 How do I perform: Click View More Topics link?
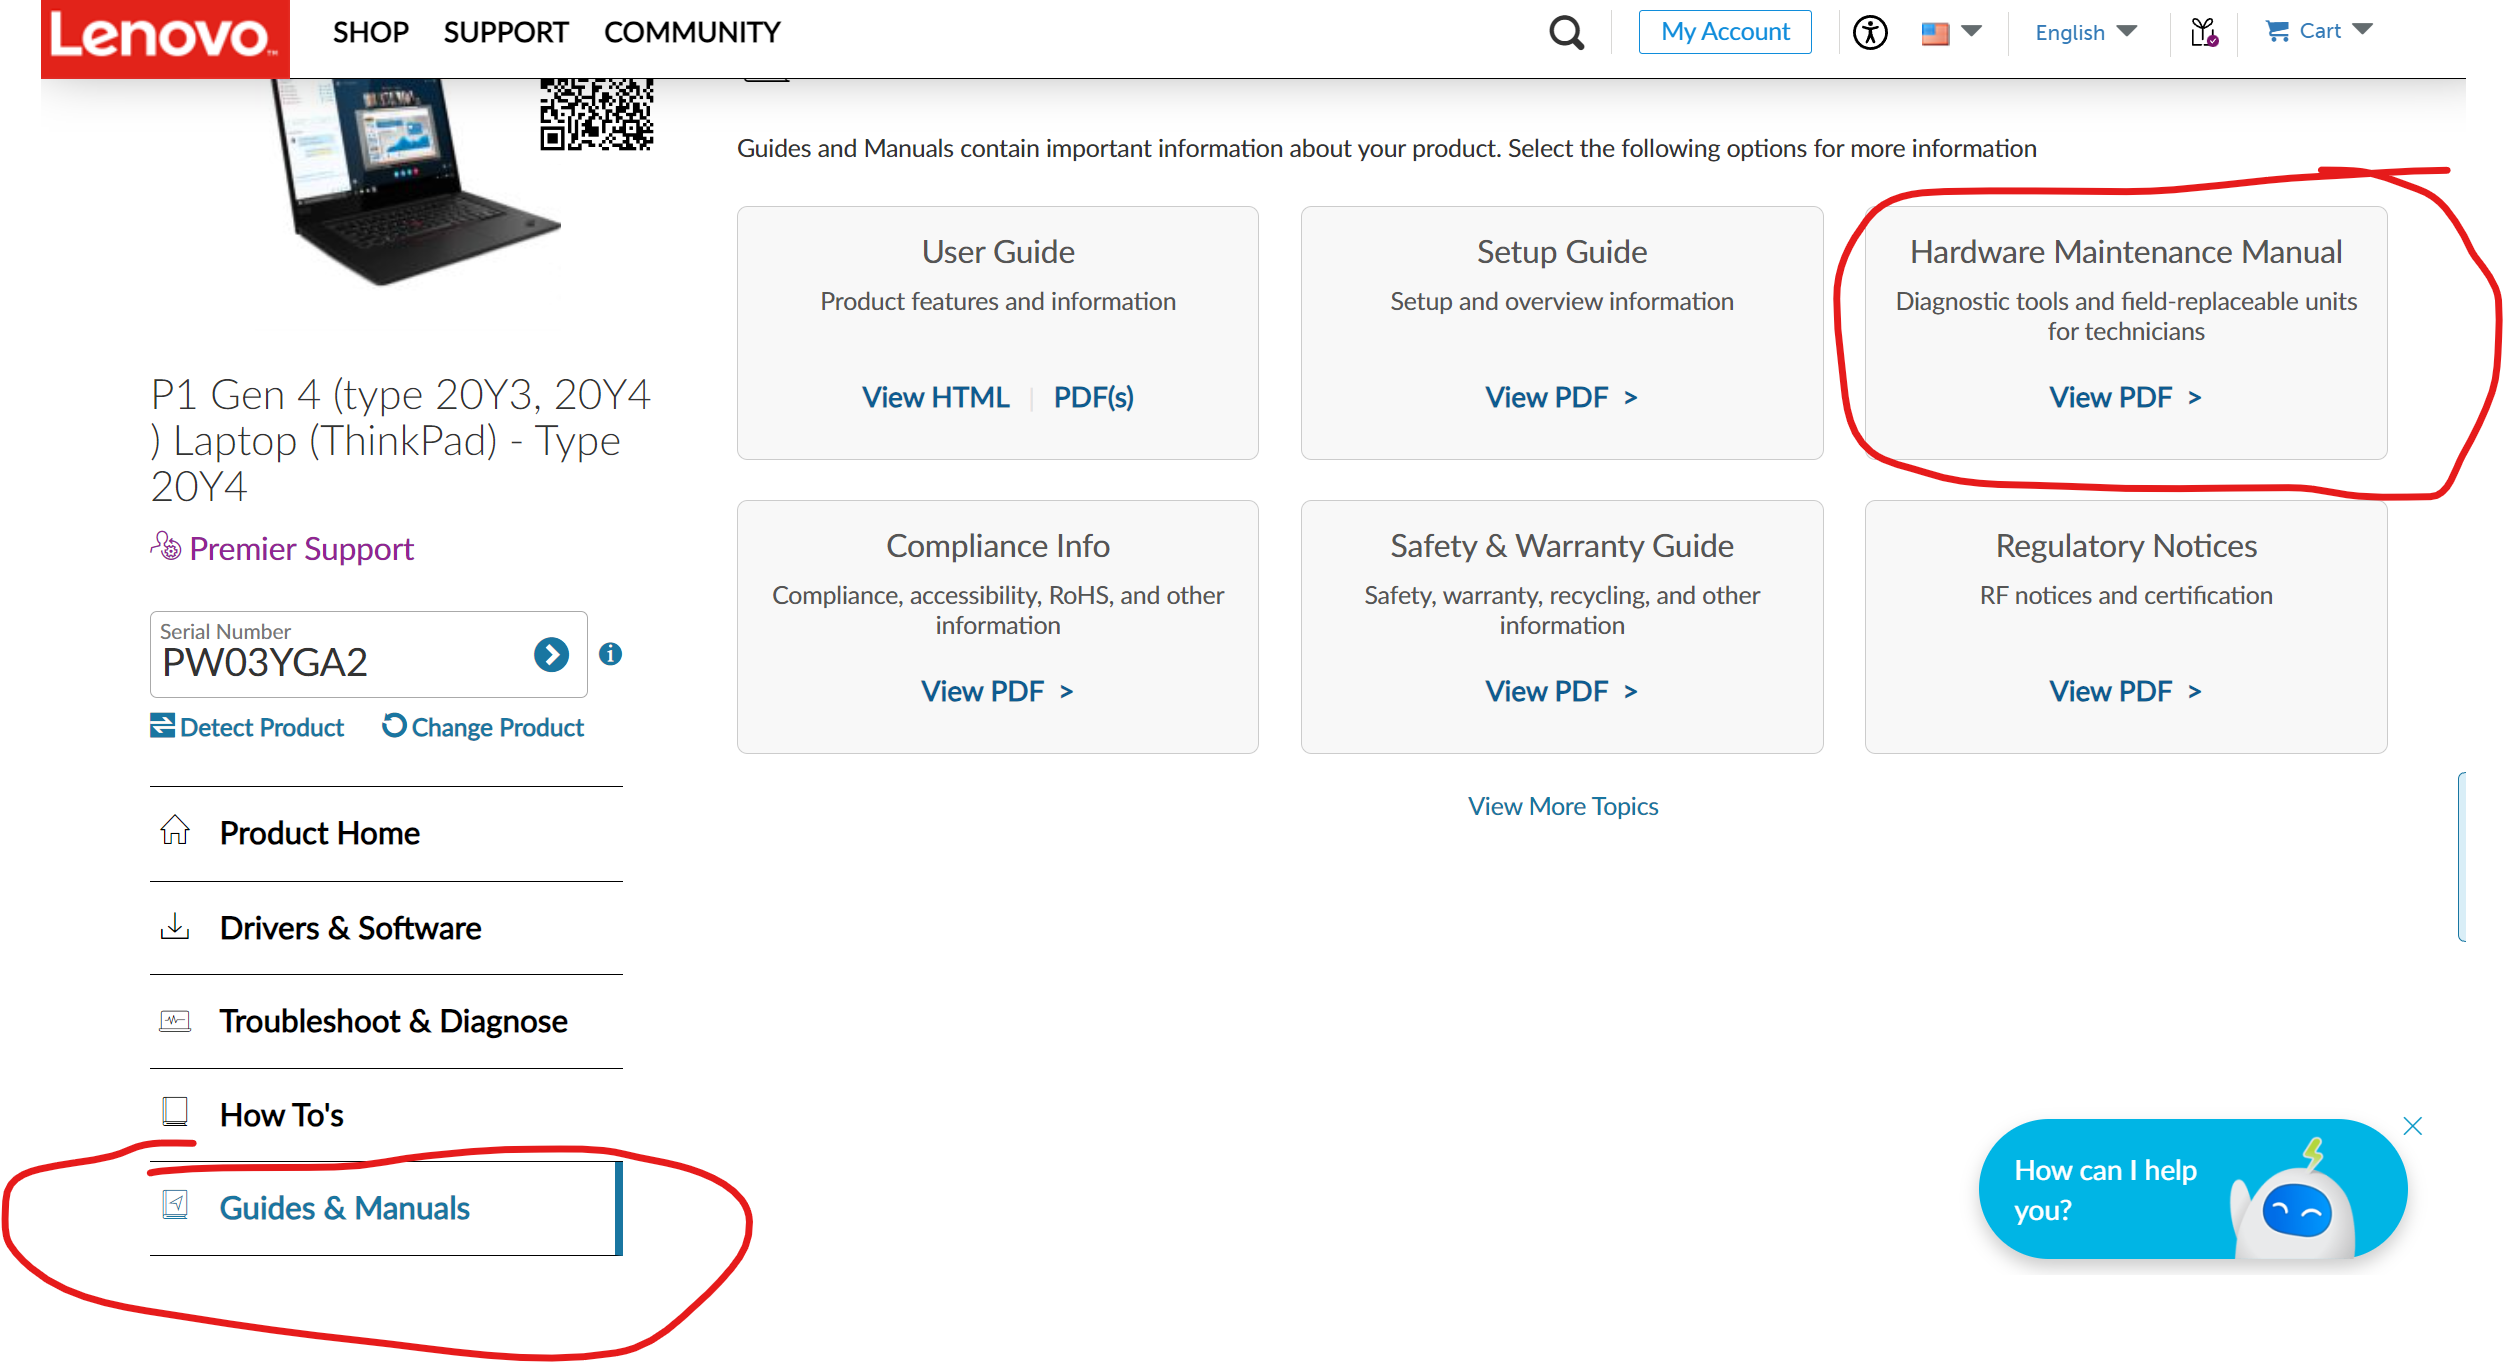1562,806
